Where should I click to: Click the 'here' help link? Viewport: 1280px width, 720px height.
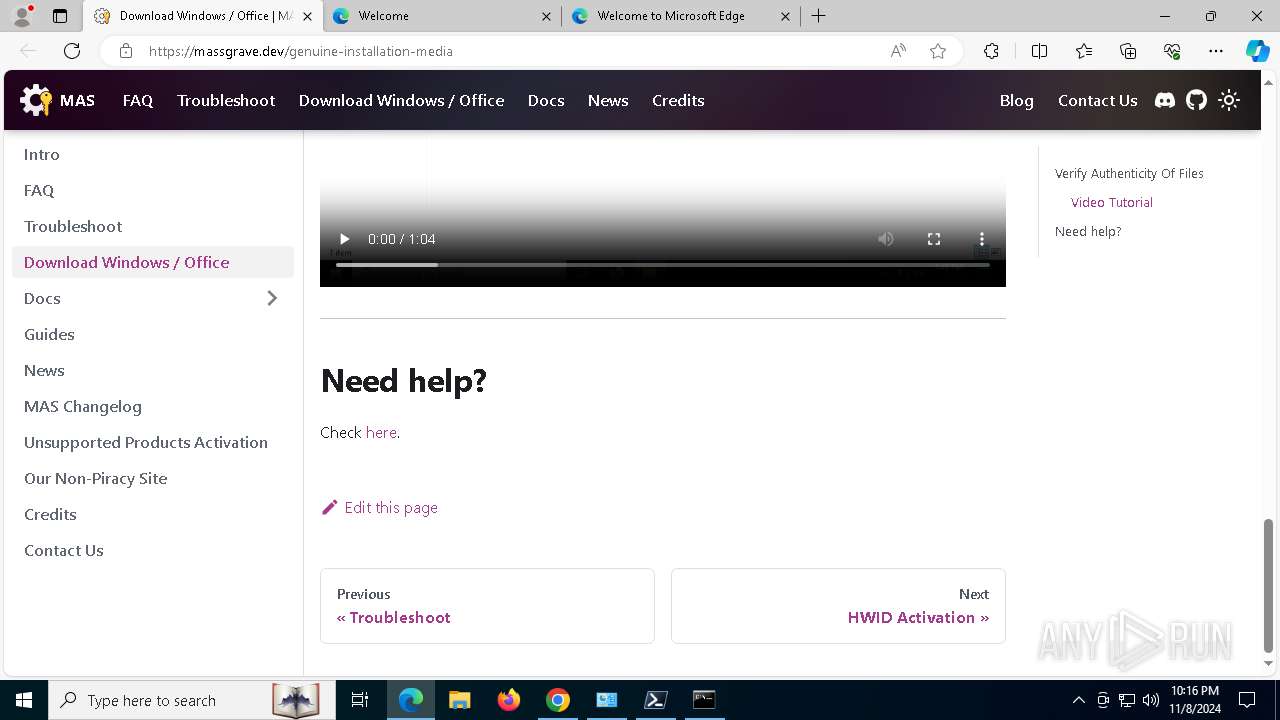click(381, 432)
